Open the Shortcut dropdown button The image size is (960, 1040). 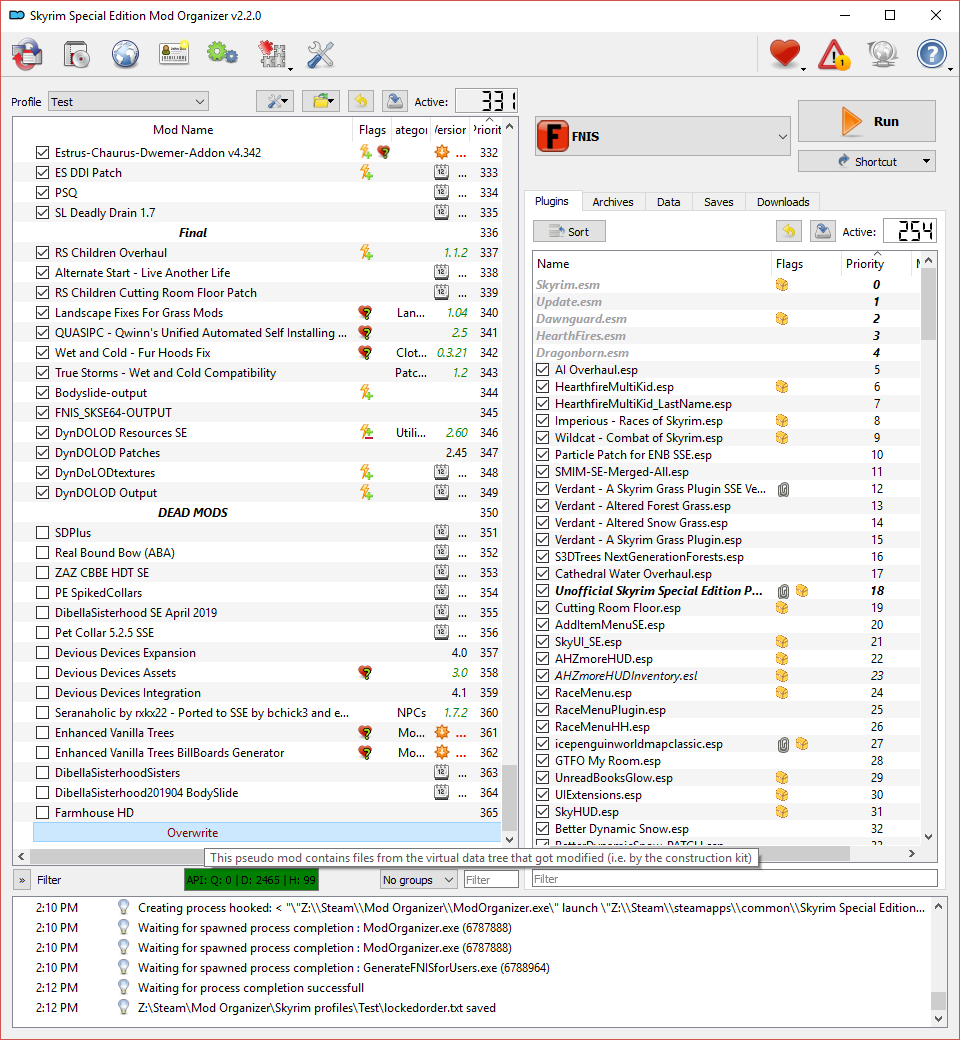866,161
